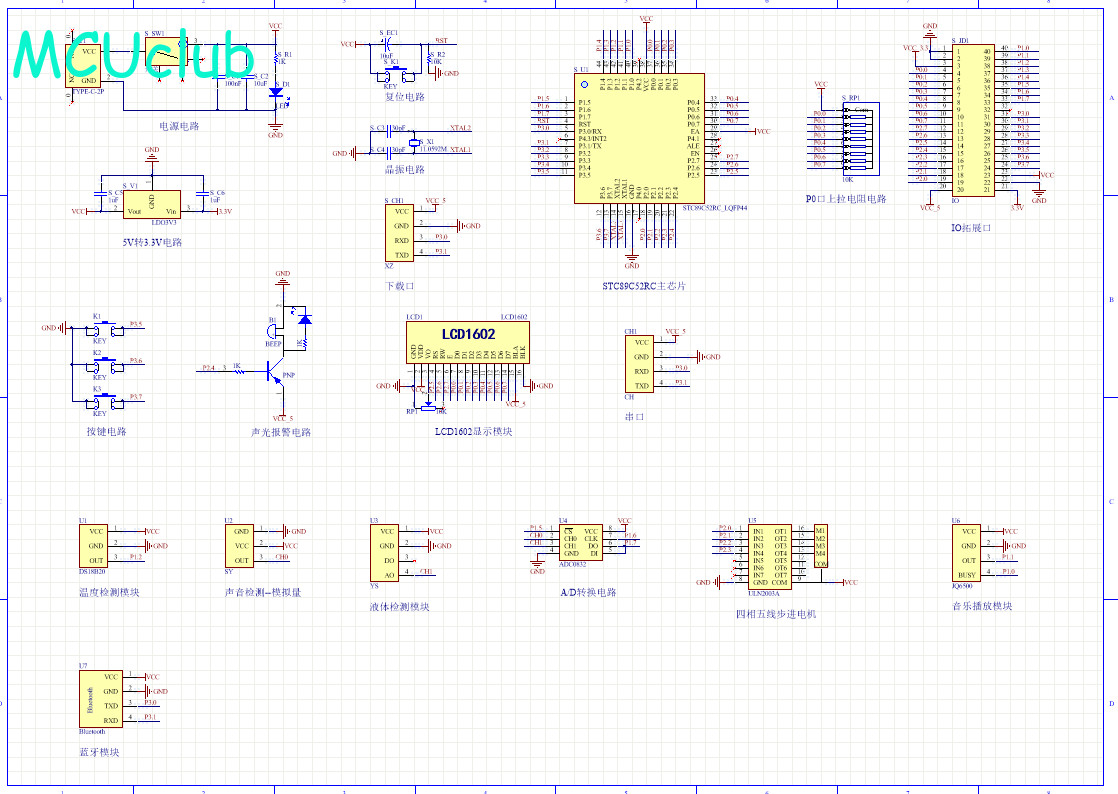Click the "电源电路" section label
1118x794 pixels.
[x=180, y=127]
